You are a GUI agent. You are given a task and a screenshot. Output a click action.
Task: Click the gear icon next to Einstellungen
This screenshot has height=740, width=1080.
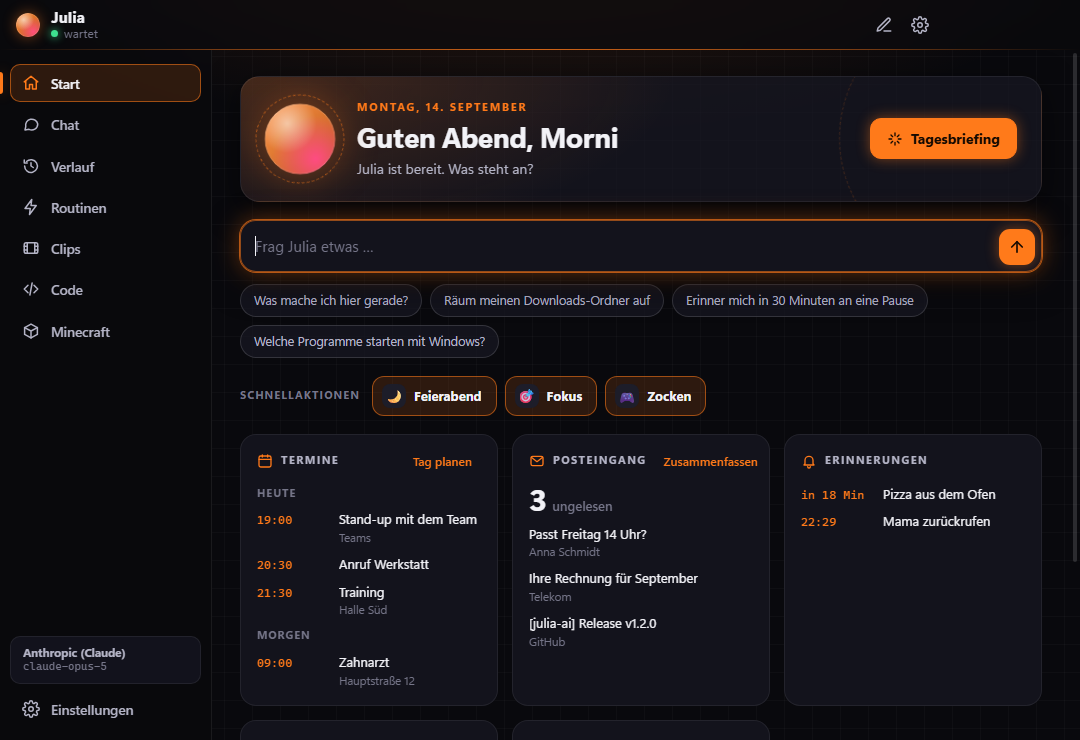[31, 709]
